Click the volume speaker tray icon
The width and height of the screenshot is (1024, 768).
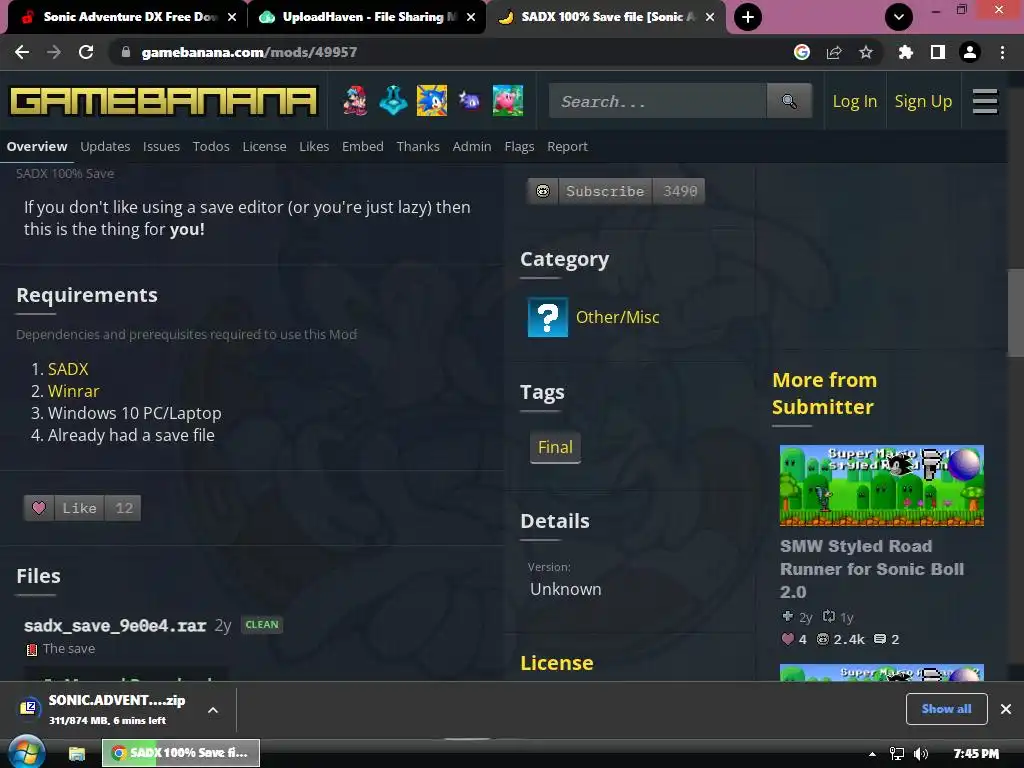coord(921,754)
